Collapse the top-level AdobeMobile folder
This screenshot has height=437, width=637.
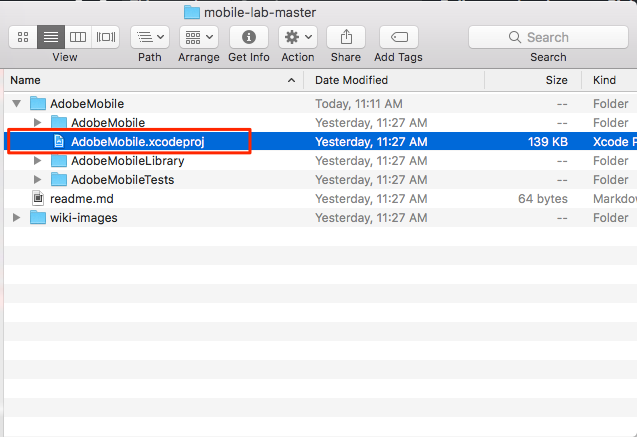(x=17, y=104)
